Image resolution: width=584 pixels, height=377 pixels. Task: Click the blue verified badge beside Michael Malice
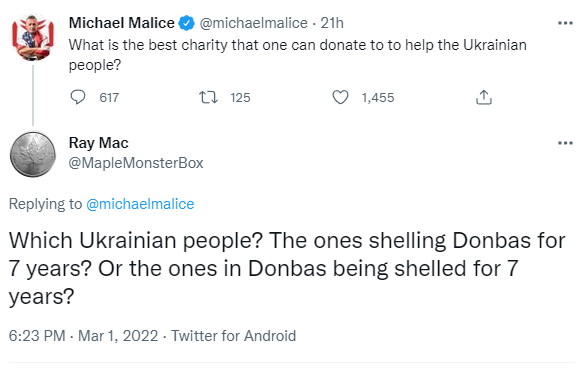pyautogui.click(x=187, y=23)
